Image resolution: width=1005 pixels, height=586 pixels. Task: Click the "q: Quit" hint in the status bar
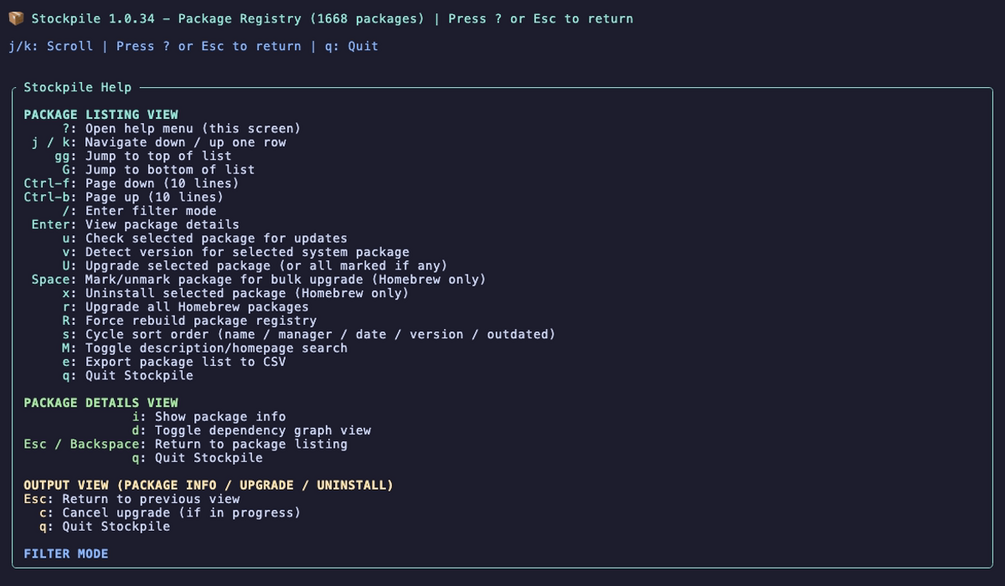(351, 46)
